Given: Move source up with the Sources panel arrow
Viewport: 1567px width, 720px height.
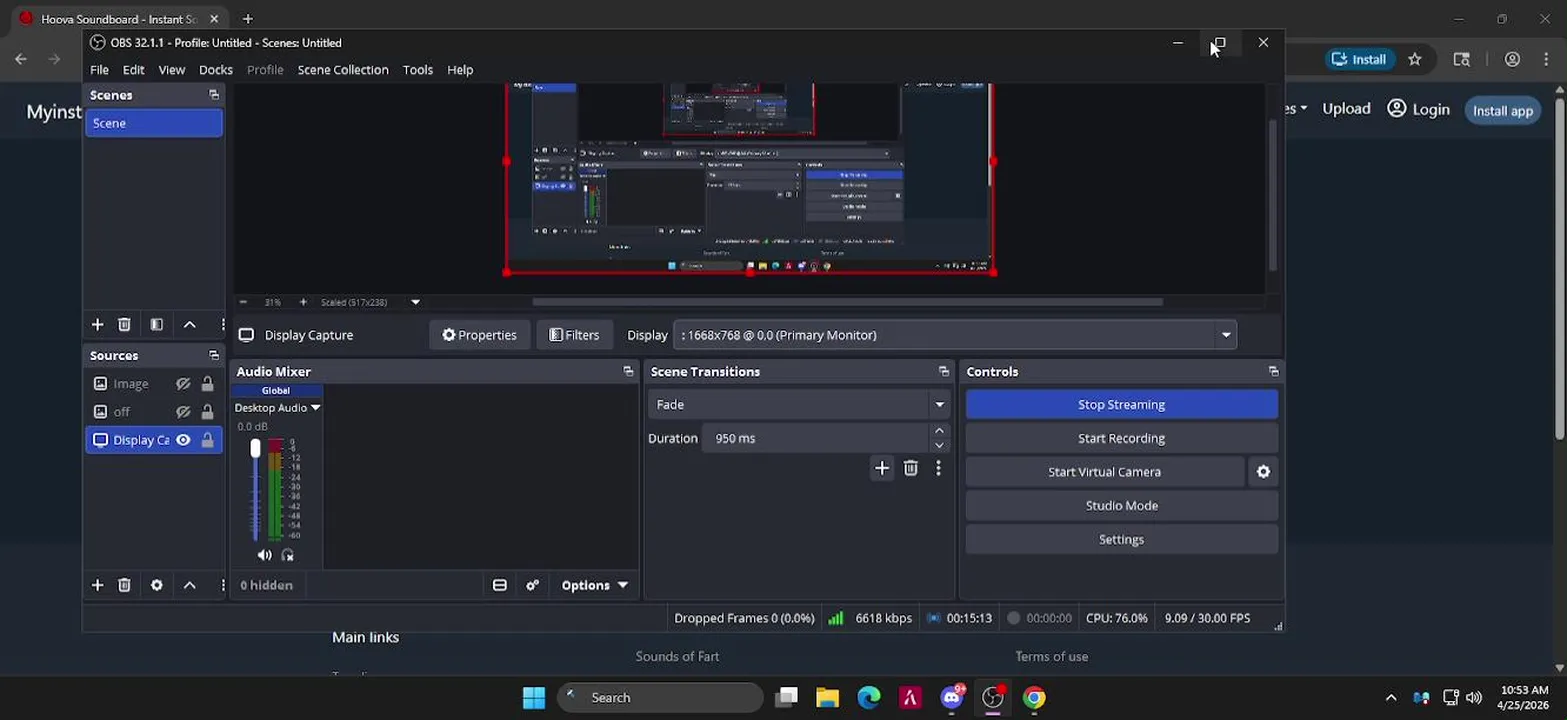Looking at the screenshot, I should coord(189,585).
